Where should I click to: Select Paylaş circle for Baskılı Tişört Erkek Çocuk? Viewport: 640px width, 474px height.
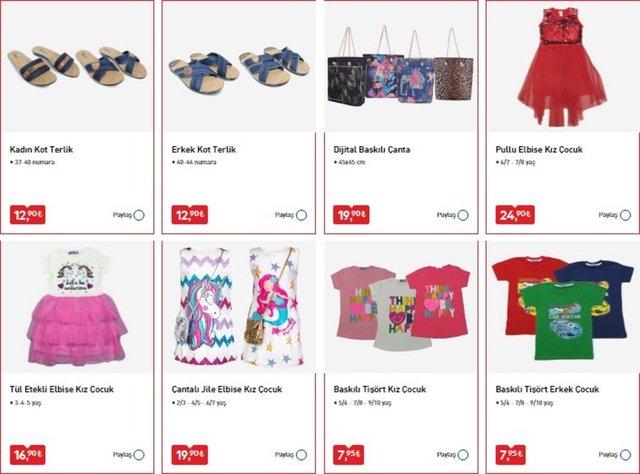(x=625, y=454)
